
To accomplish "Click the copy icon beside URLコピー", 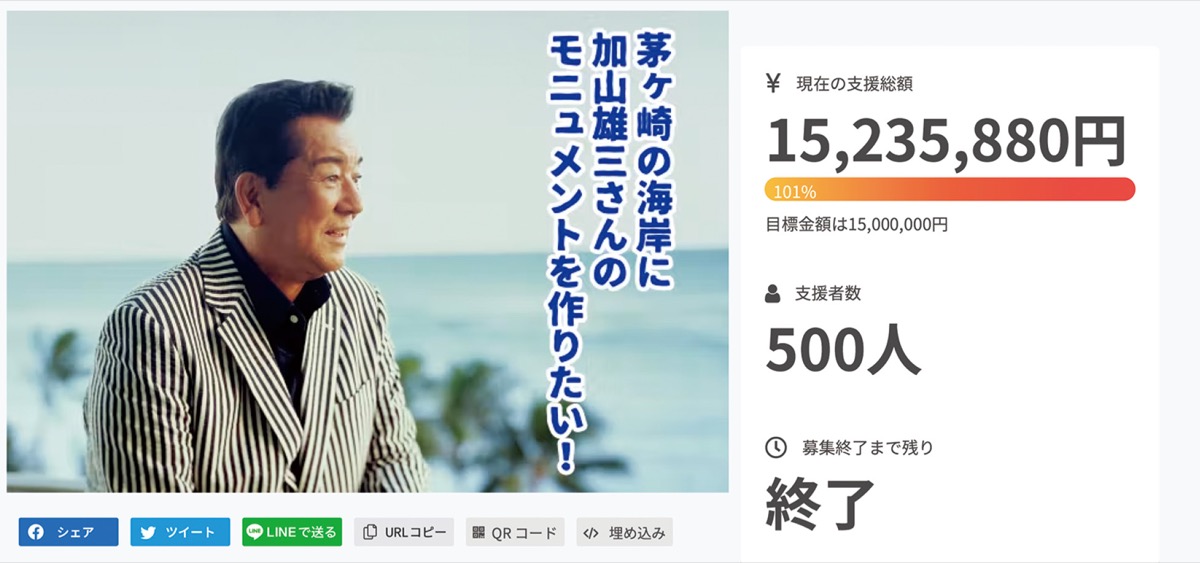I will 370,532.
